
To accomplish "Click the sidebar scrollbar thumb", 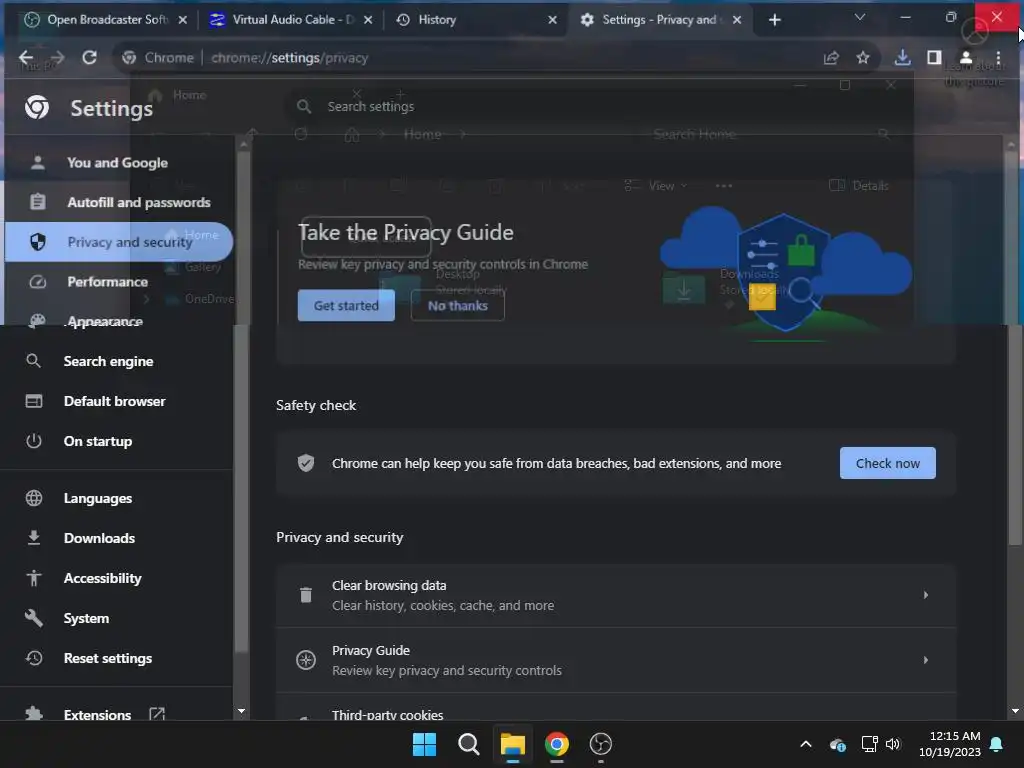I will pyautogui.click(x=241, y=402).
